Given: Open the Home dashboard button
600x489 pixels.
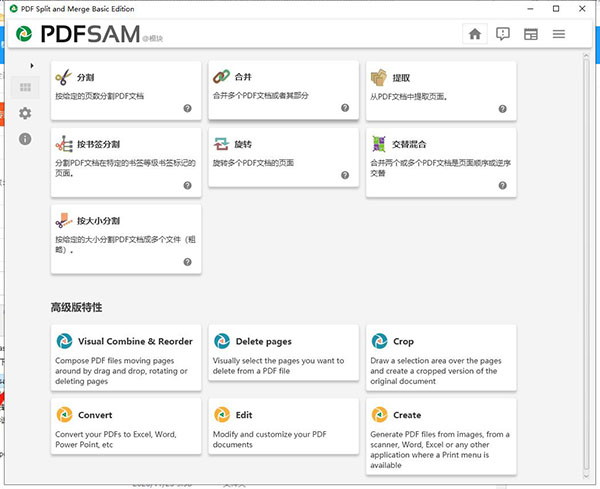Looking at the screenshot, I should pyautogui.click(x=475, y=34).
